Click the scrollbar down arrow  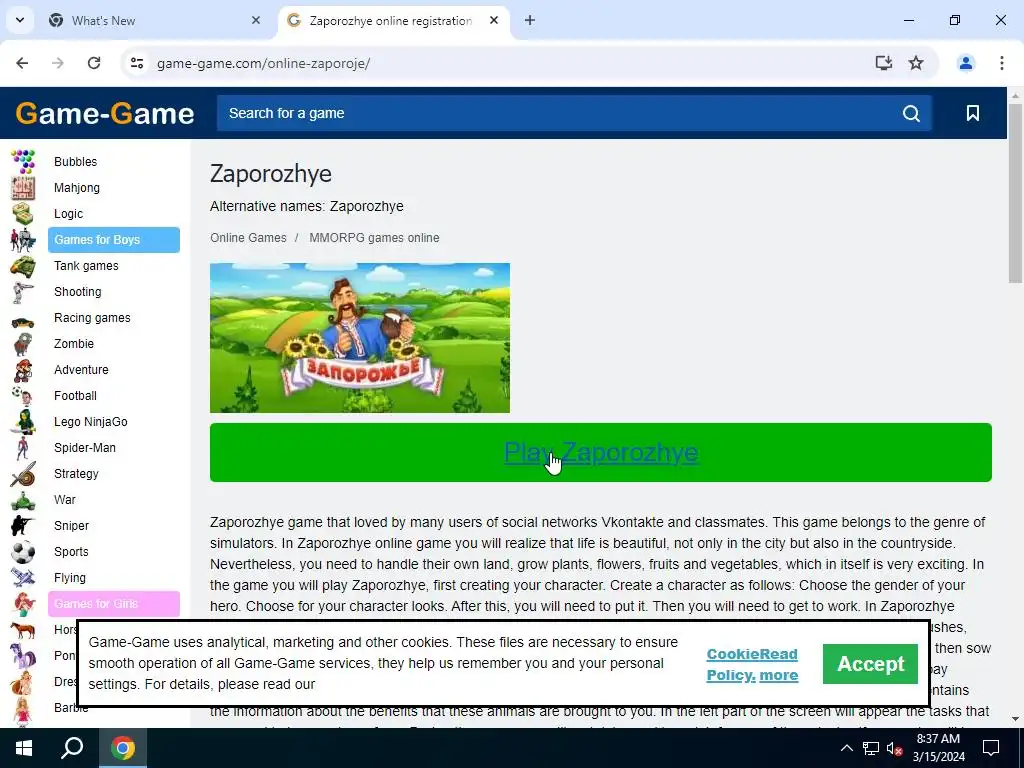pos(1015,719)
